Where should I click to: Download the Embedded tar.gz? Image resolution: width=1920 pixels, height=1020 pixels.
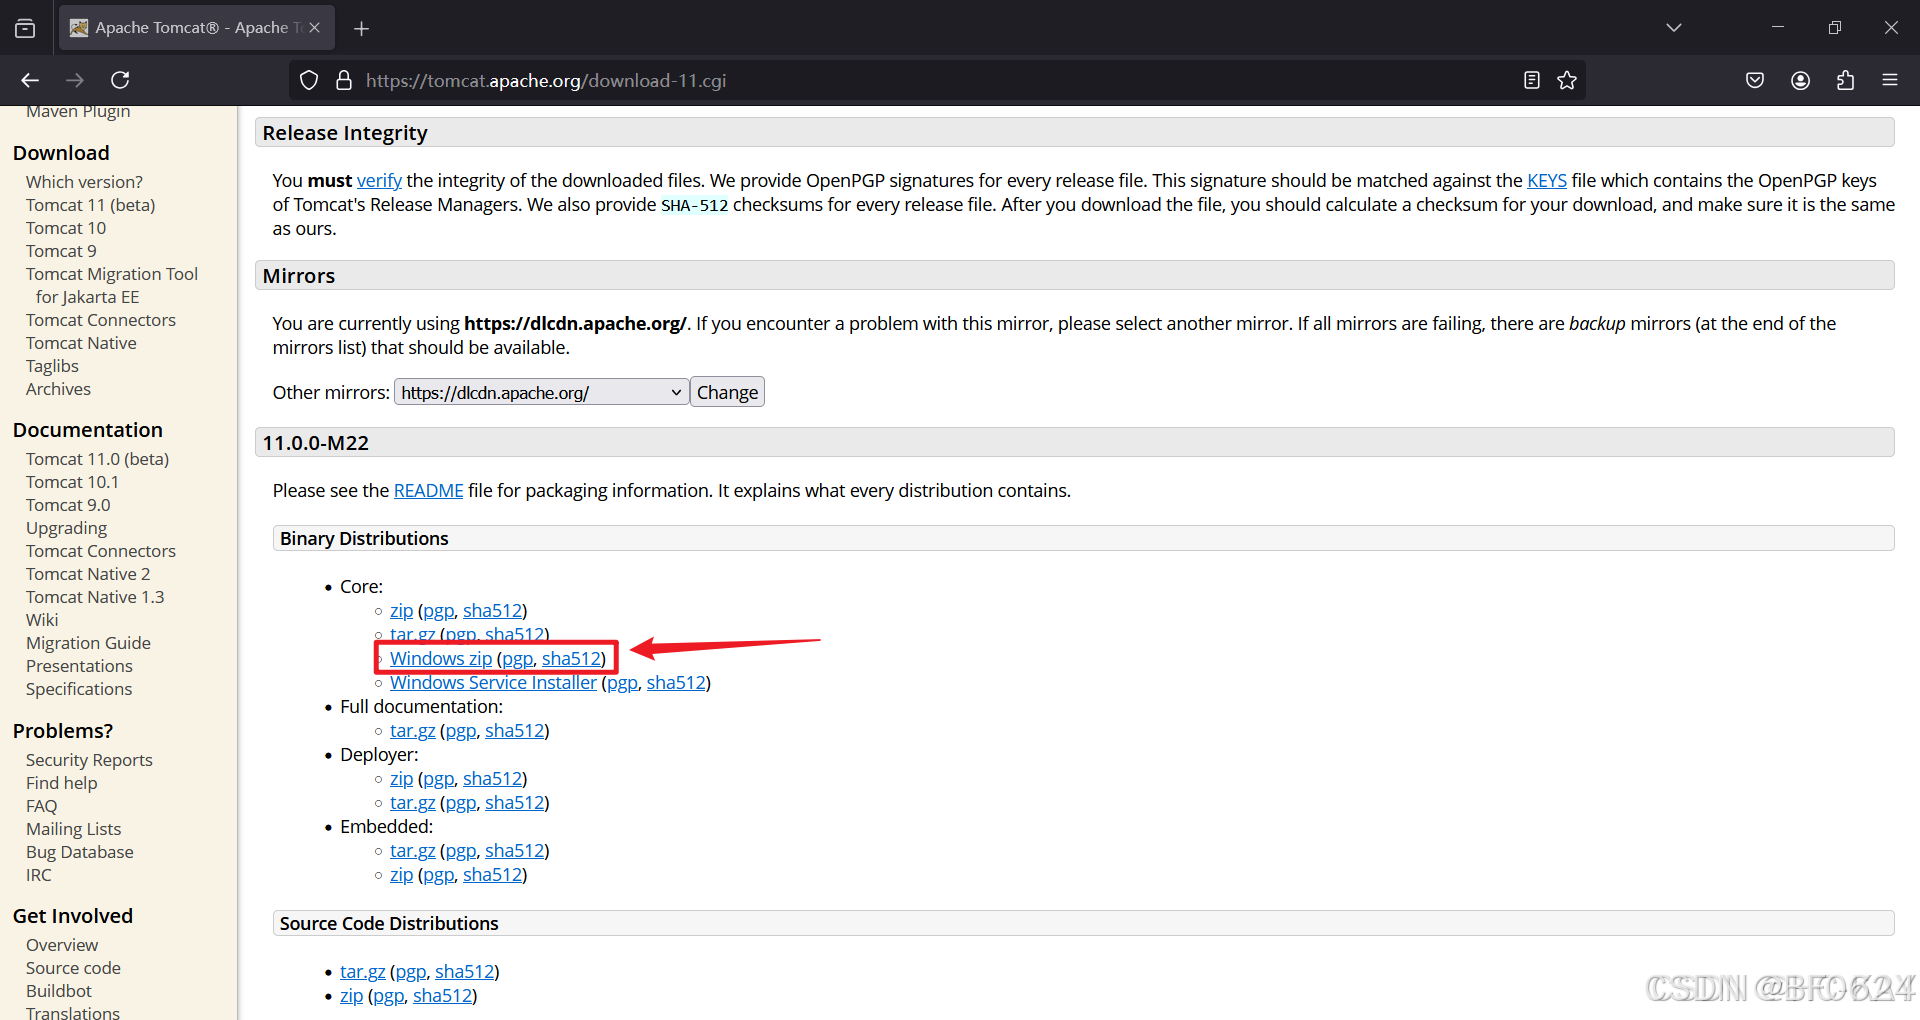pyautogui.click(x=412, y=850)
